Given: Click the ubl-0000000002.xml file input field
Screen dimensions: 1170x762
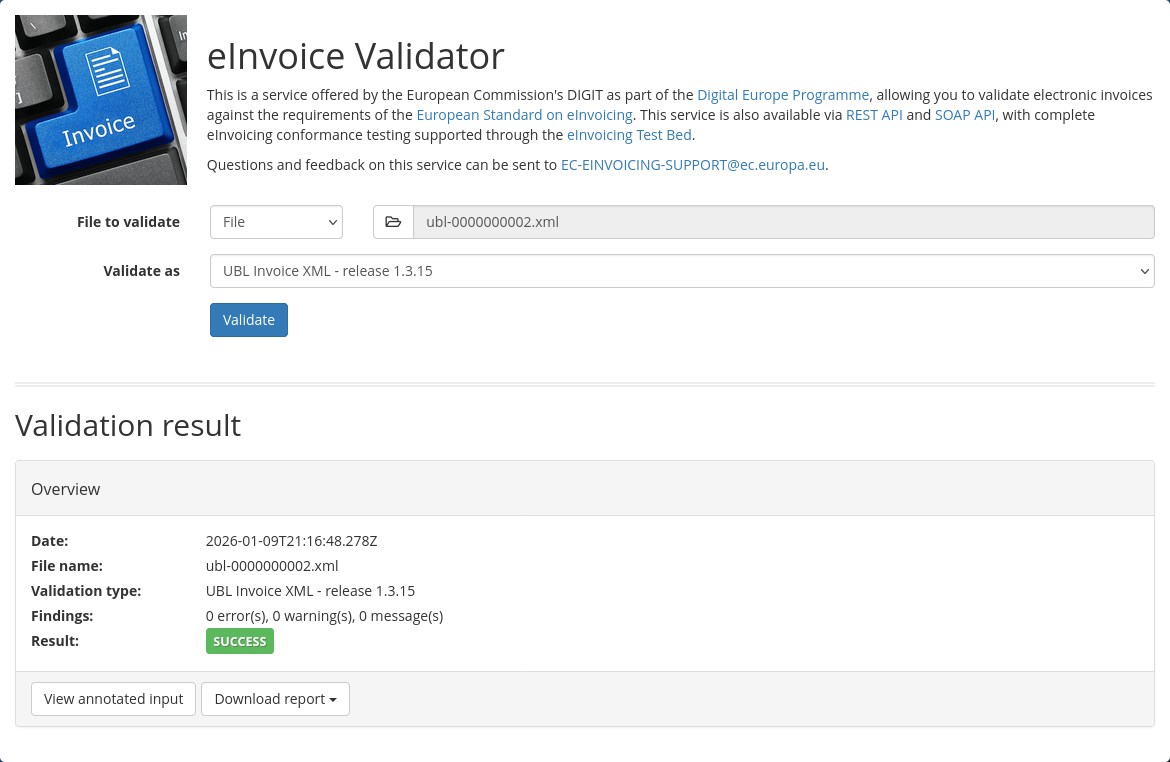Looking at the screenshot, I should coord(783,222).
